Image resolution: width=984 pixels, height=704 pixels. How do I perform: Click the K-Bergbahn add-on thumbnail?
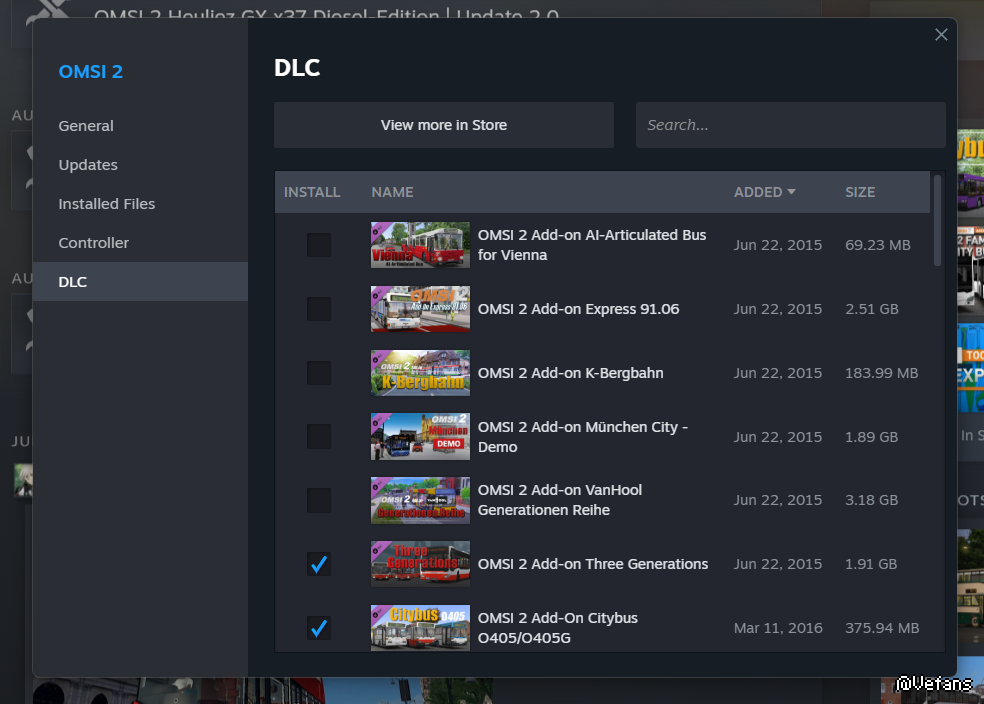pyautogui.click(x=420, y=373)
